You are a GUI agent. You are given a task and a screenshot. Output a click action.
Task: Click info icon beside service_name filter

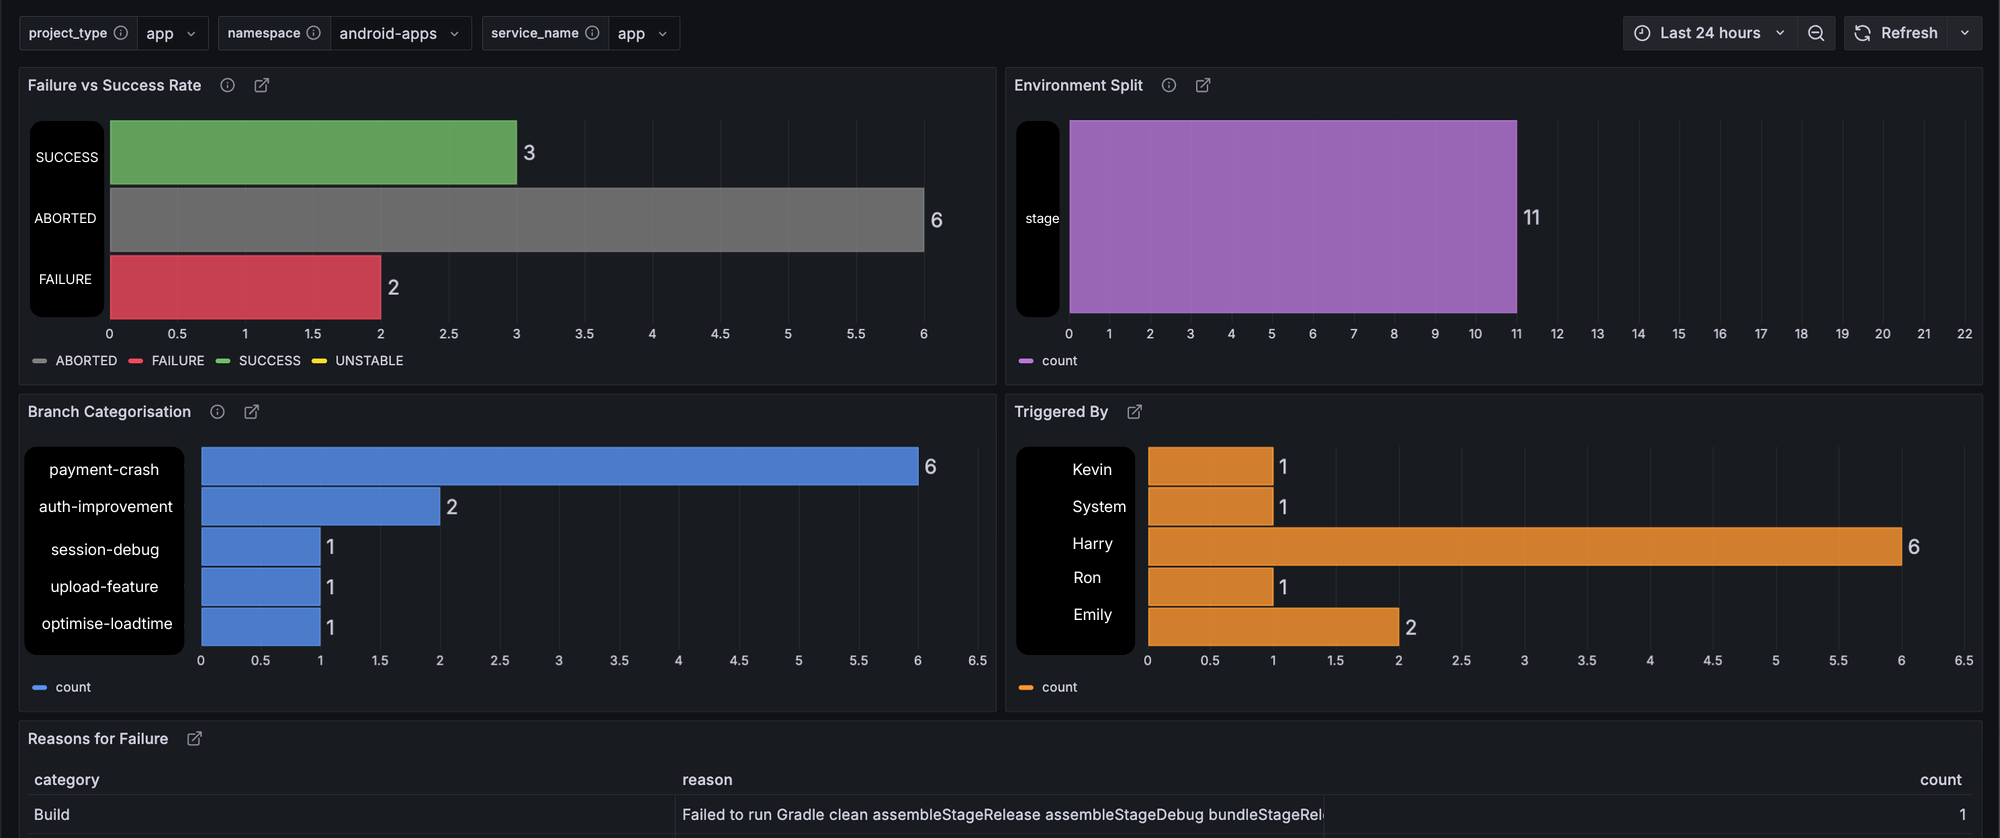tap(592, 33)
